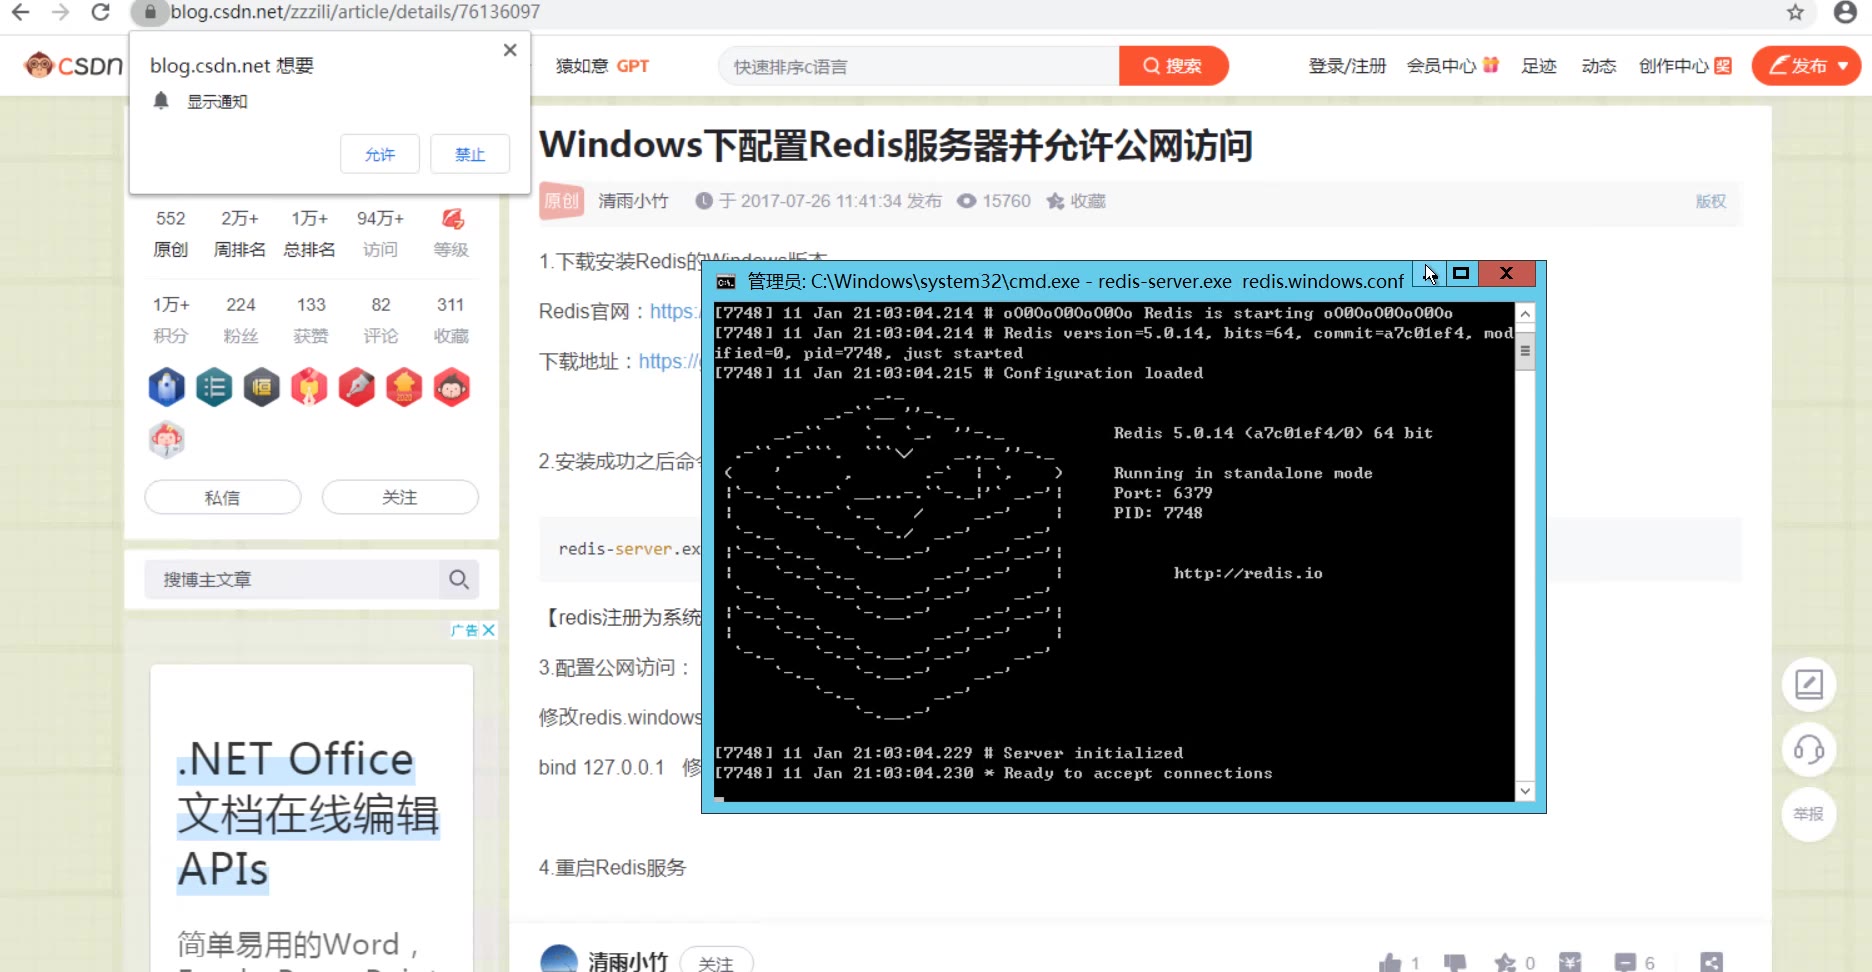Maximize the cmd.exe window
The height and width of the screenshot is (972, 1872).
click(x=1461, y=273)
